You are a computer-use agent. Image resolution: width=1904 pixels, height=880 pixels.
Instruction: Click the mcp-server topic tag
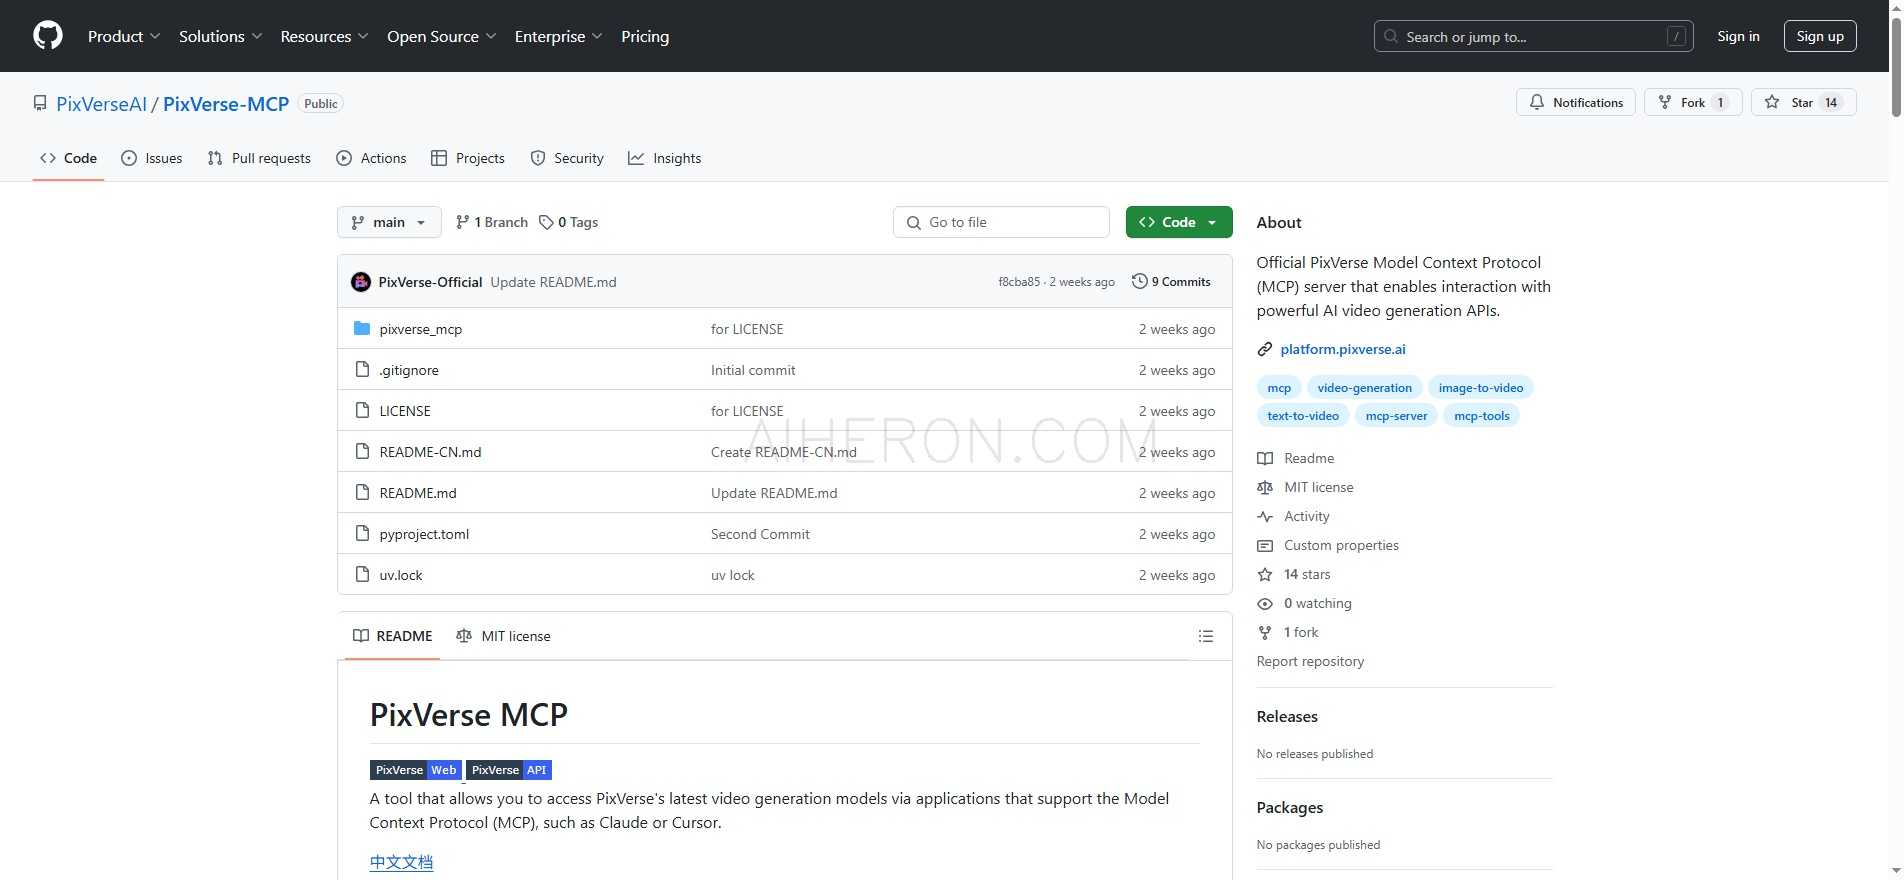point(1396,416)
